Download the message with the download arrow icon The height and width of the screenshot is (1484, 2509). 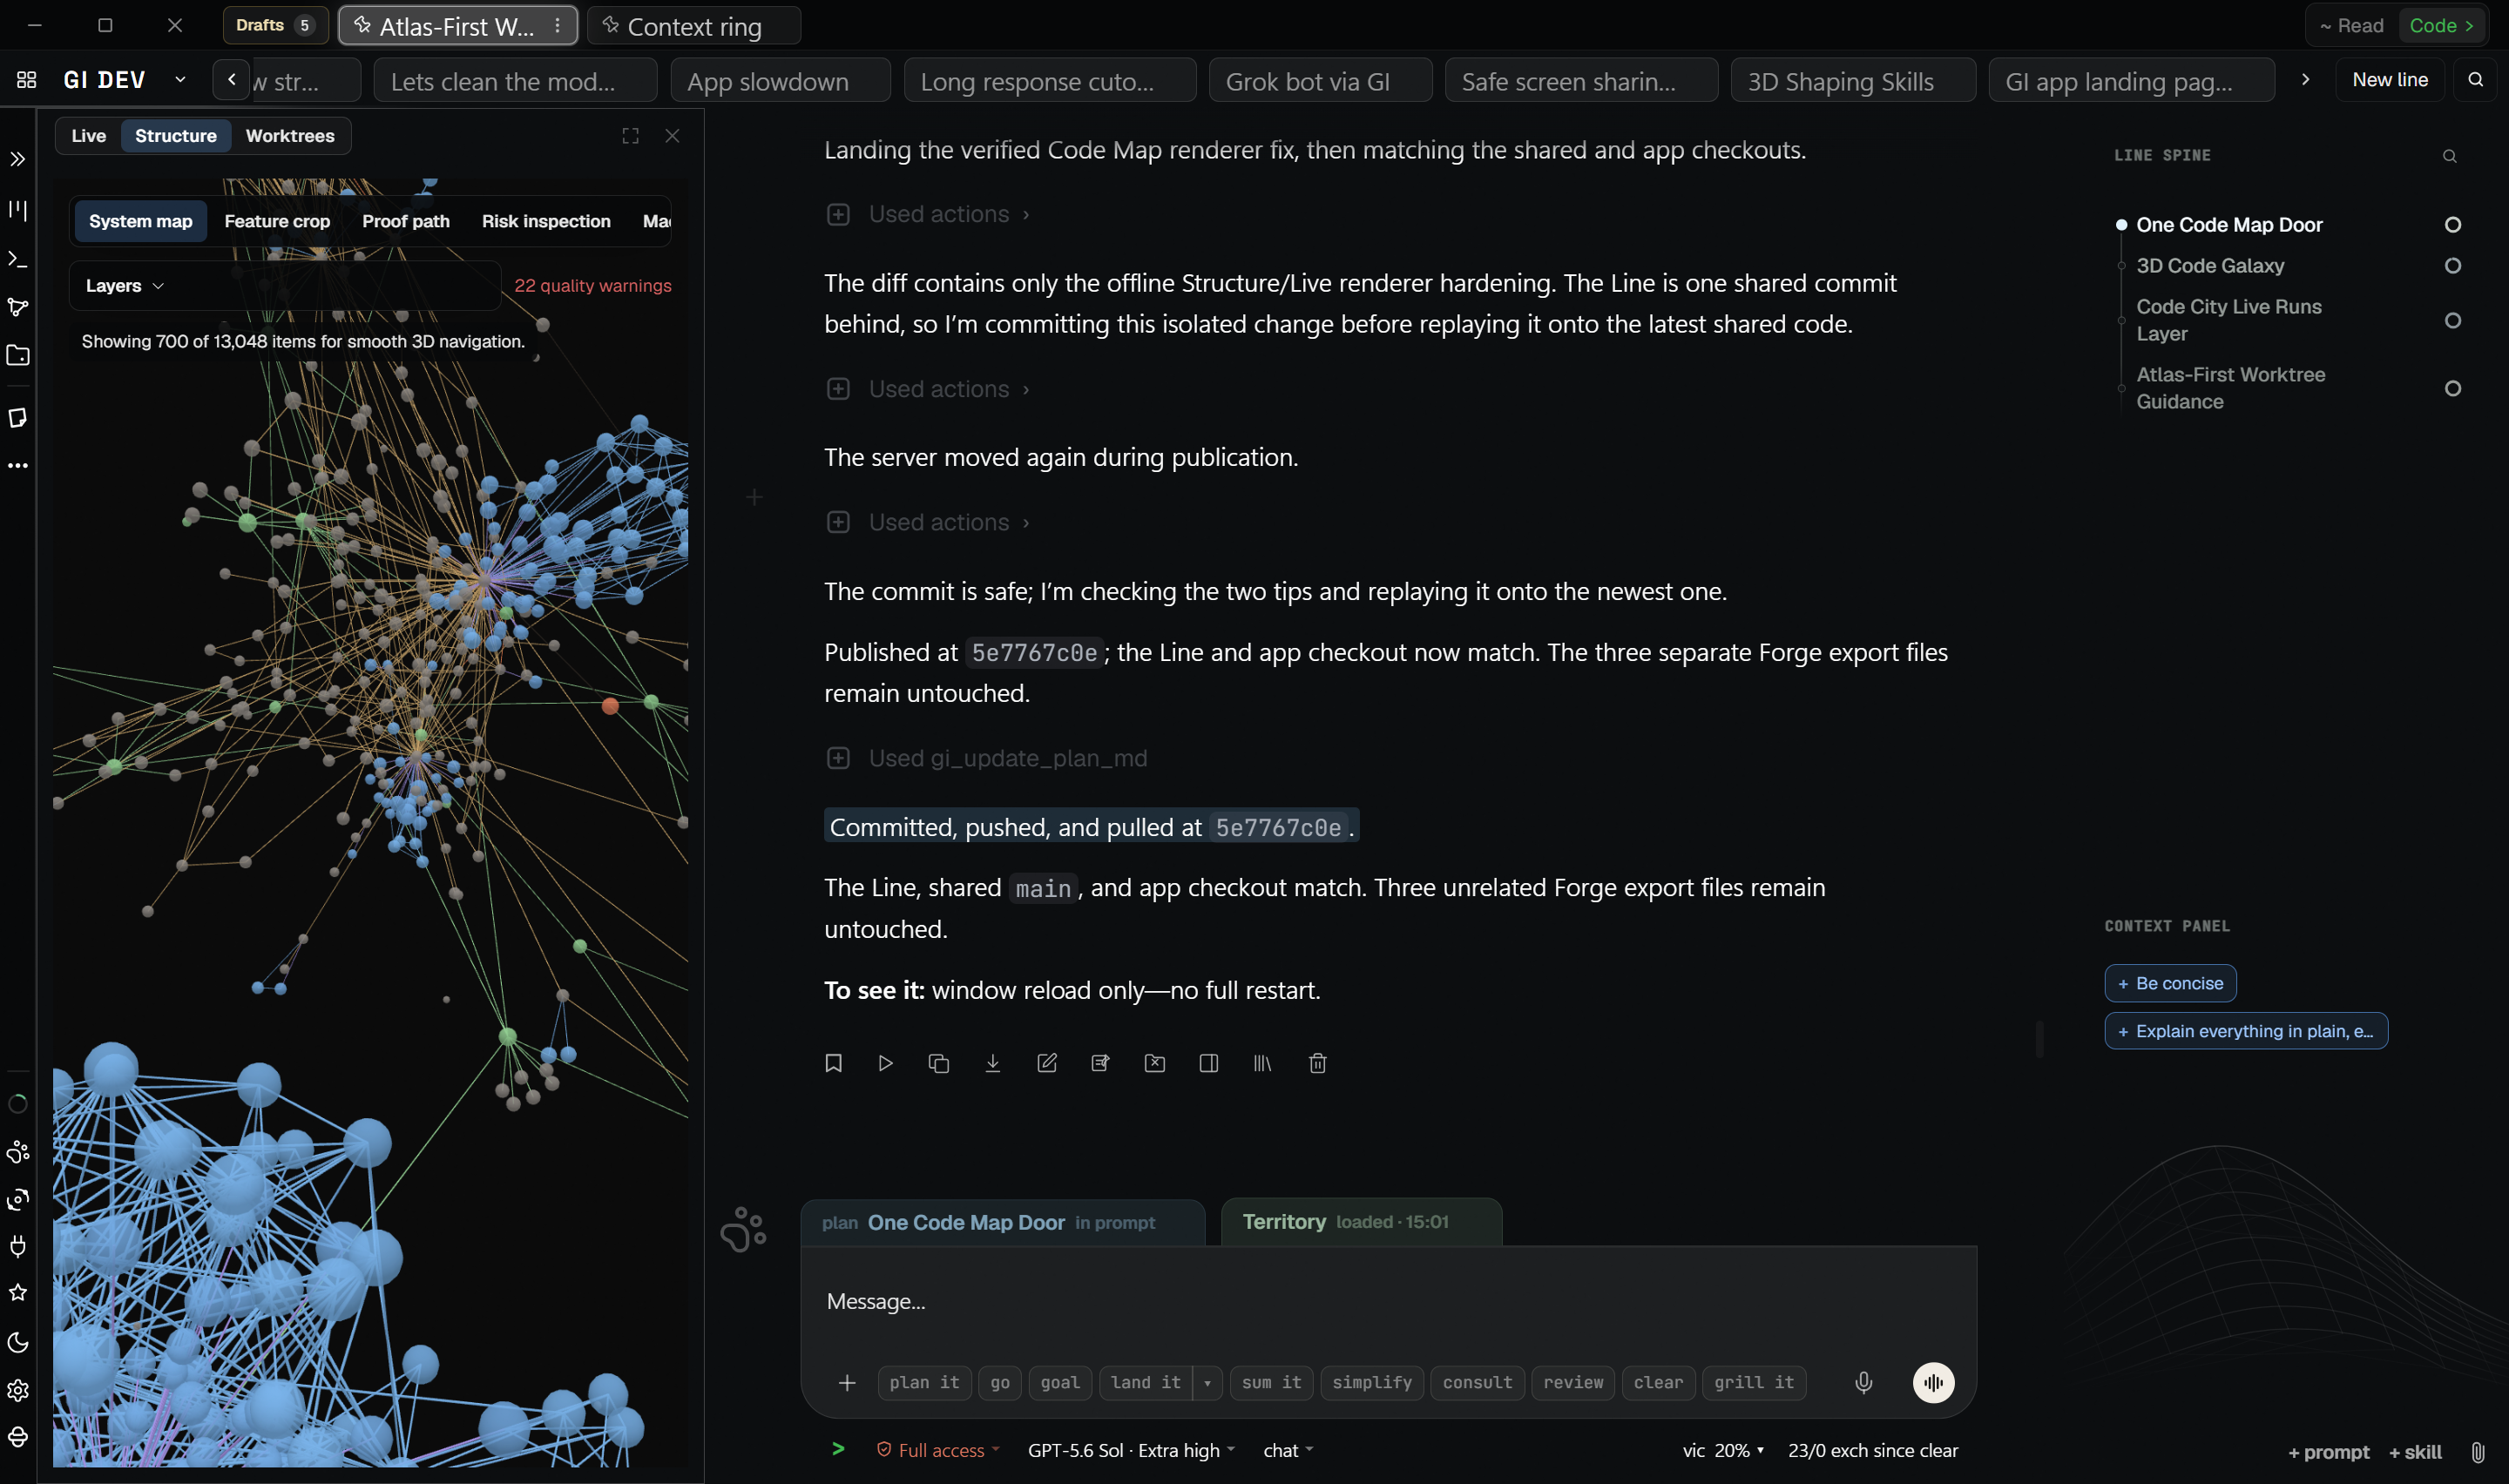click(993, 1063)
